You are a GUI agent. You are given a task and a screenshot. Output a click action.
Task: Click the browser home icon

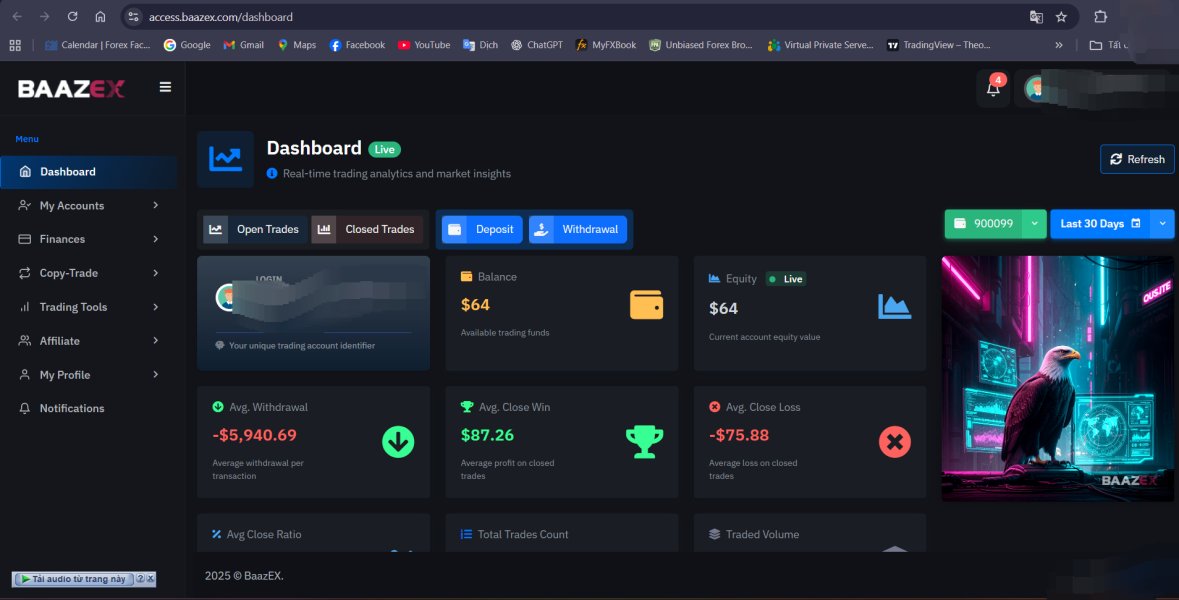100,17
